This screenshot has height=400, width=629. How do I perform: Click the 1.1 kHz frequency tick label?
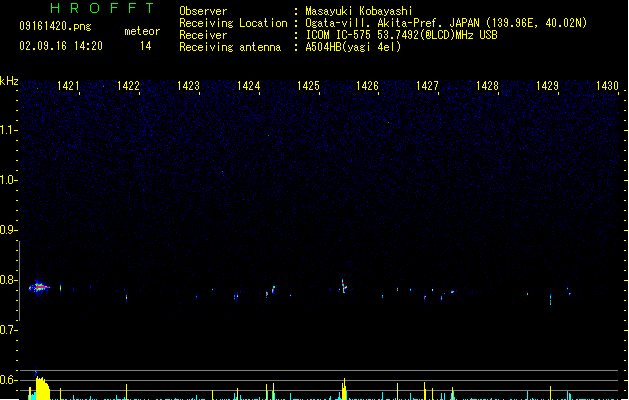tap(8, 130)
